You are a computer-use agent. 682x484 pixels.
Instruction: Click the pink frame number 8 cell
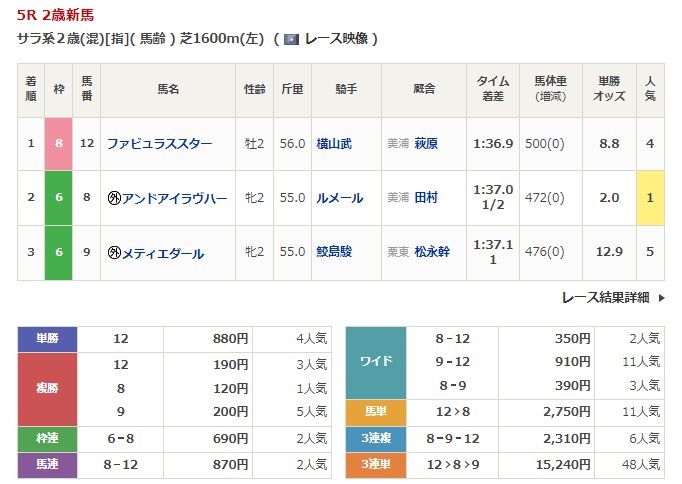[59, 143]
